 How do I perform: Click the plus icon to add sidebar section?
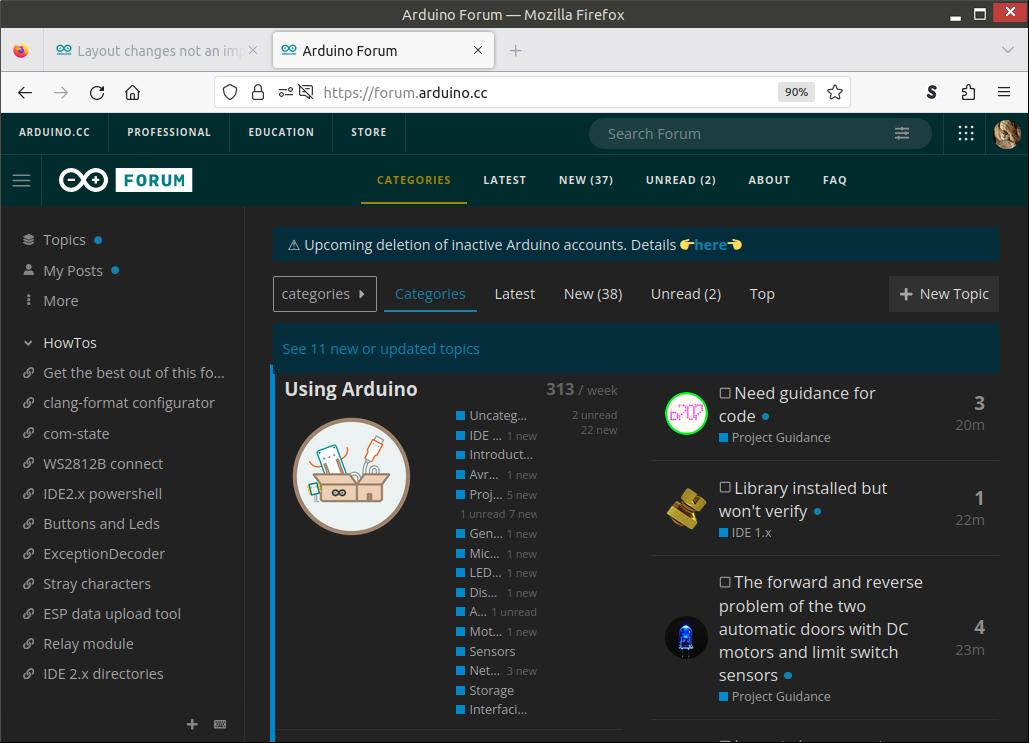click(x=191, y=724)
